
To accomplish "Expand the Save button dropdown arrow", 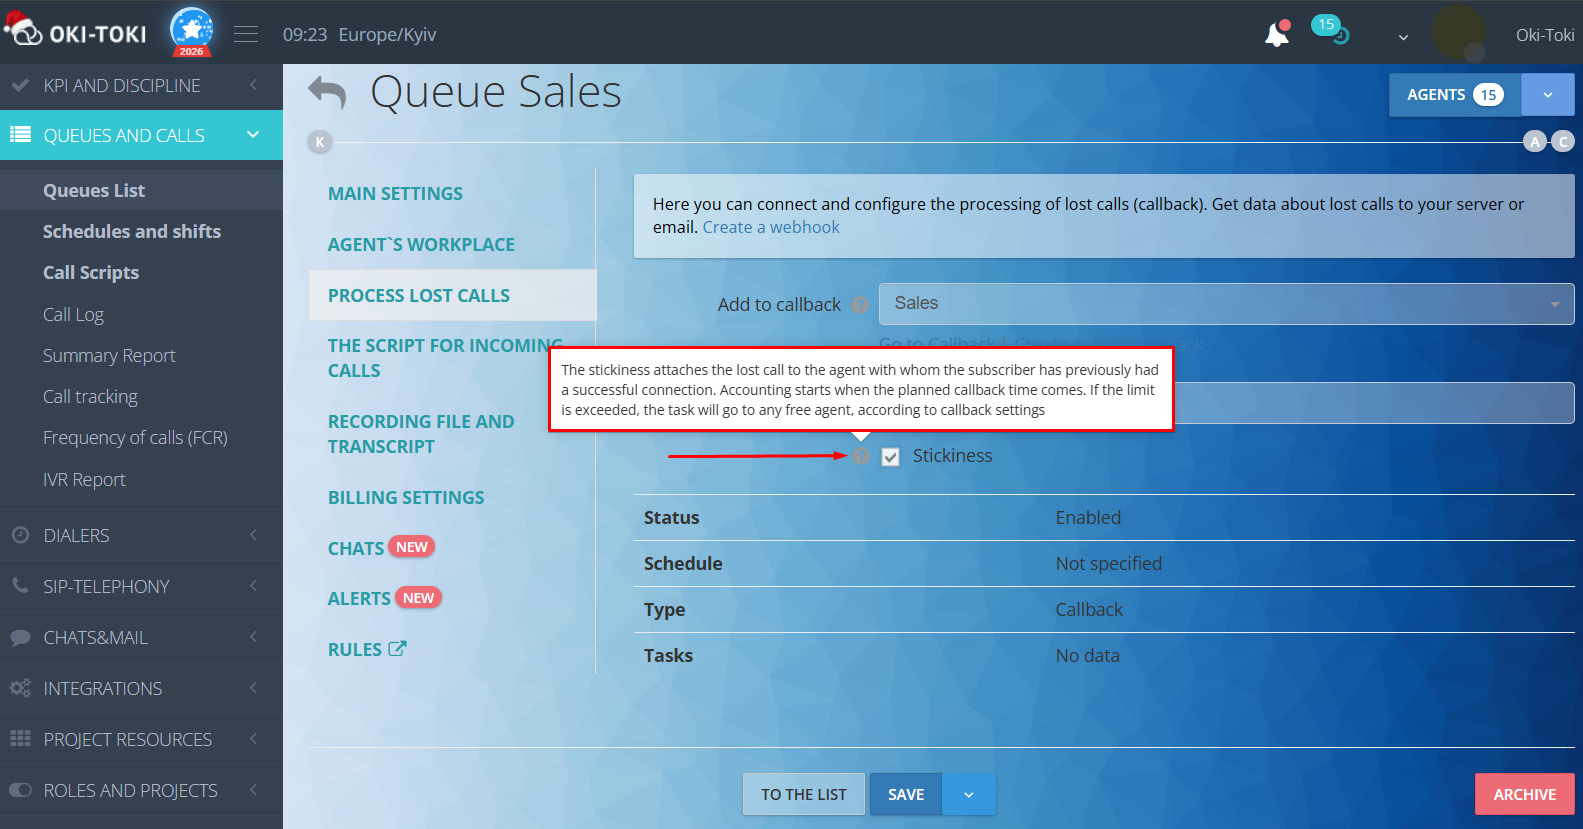I will tap(968, 794).
